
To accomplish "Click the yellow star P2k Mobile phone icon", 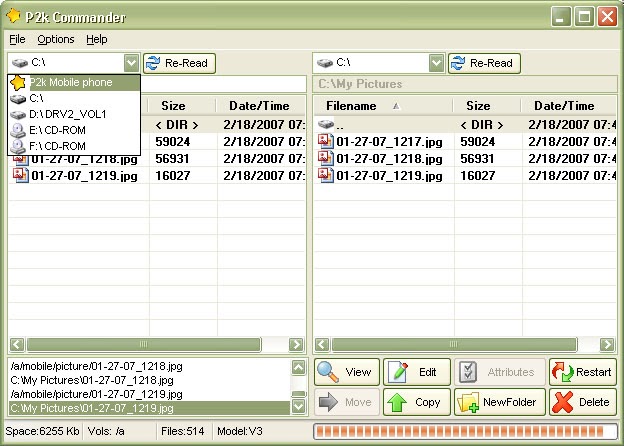I will pos(18,83).
